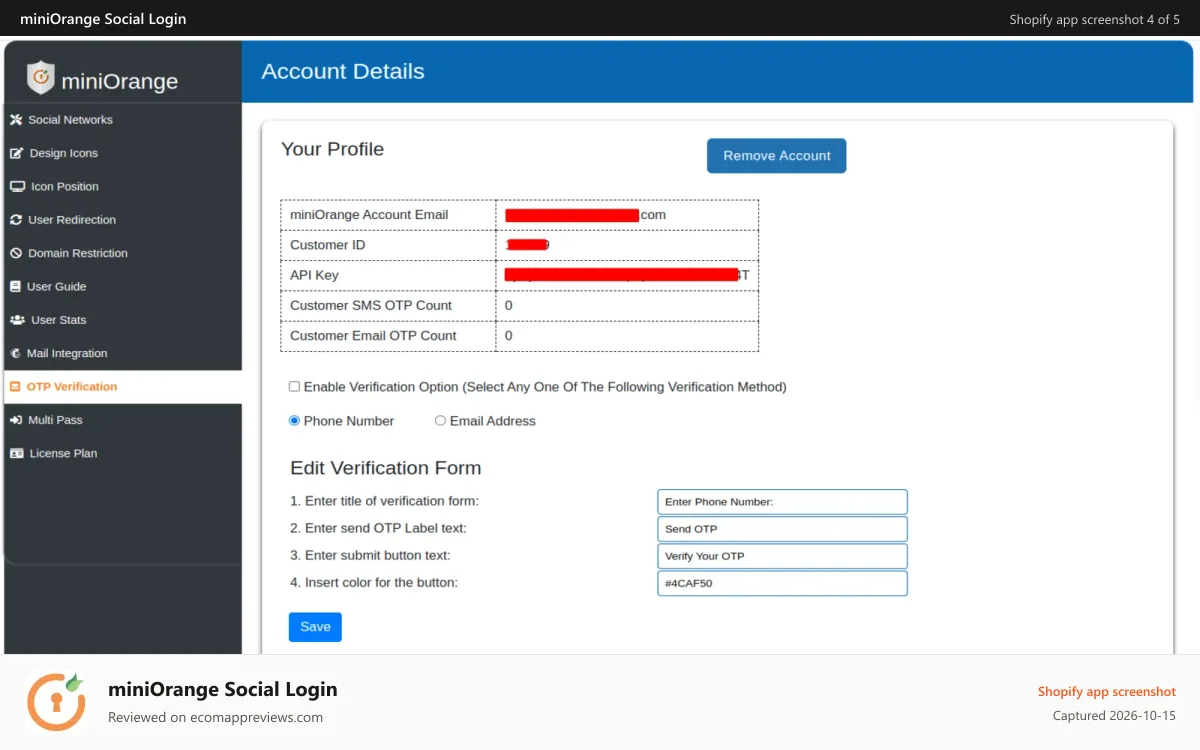This screenshot has width=1200, height=750.
Task: Click the User Redirection refresh icon
Action: pos(16,220)
